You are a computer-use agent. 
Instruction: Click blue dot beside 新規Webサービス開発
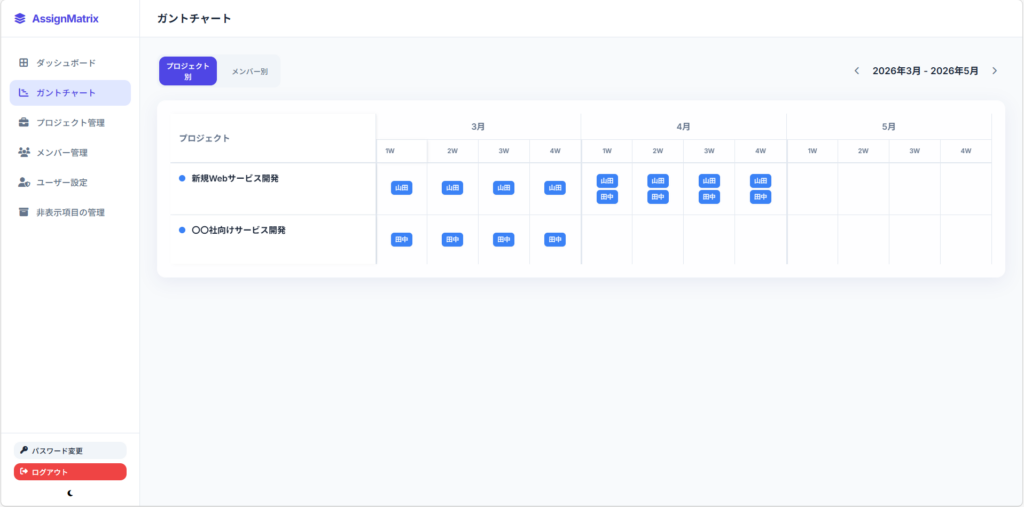[x=182, y=178]
